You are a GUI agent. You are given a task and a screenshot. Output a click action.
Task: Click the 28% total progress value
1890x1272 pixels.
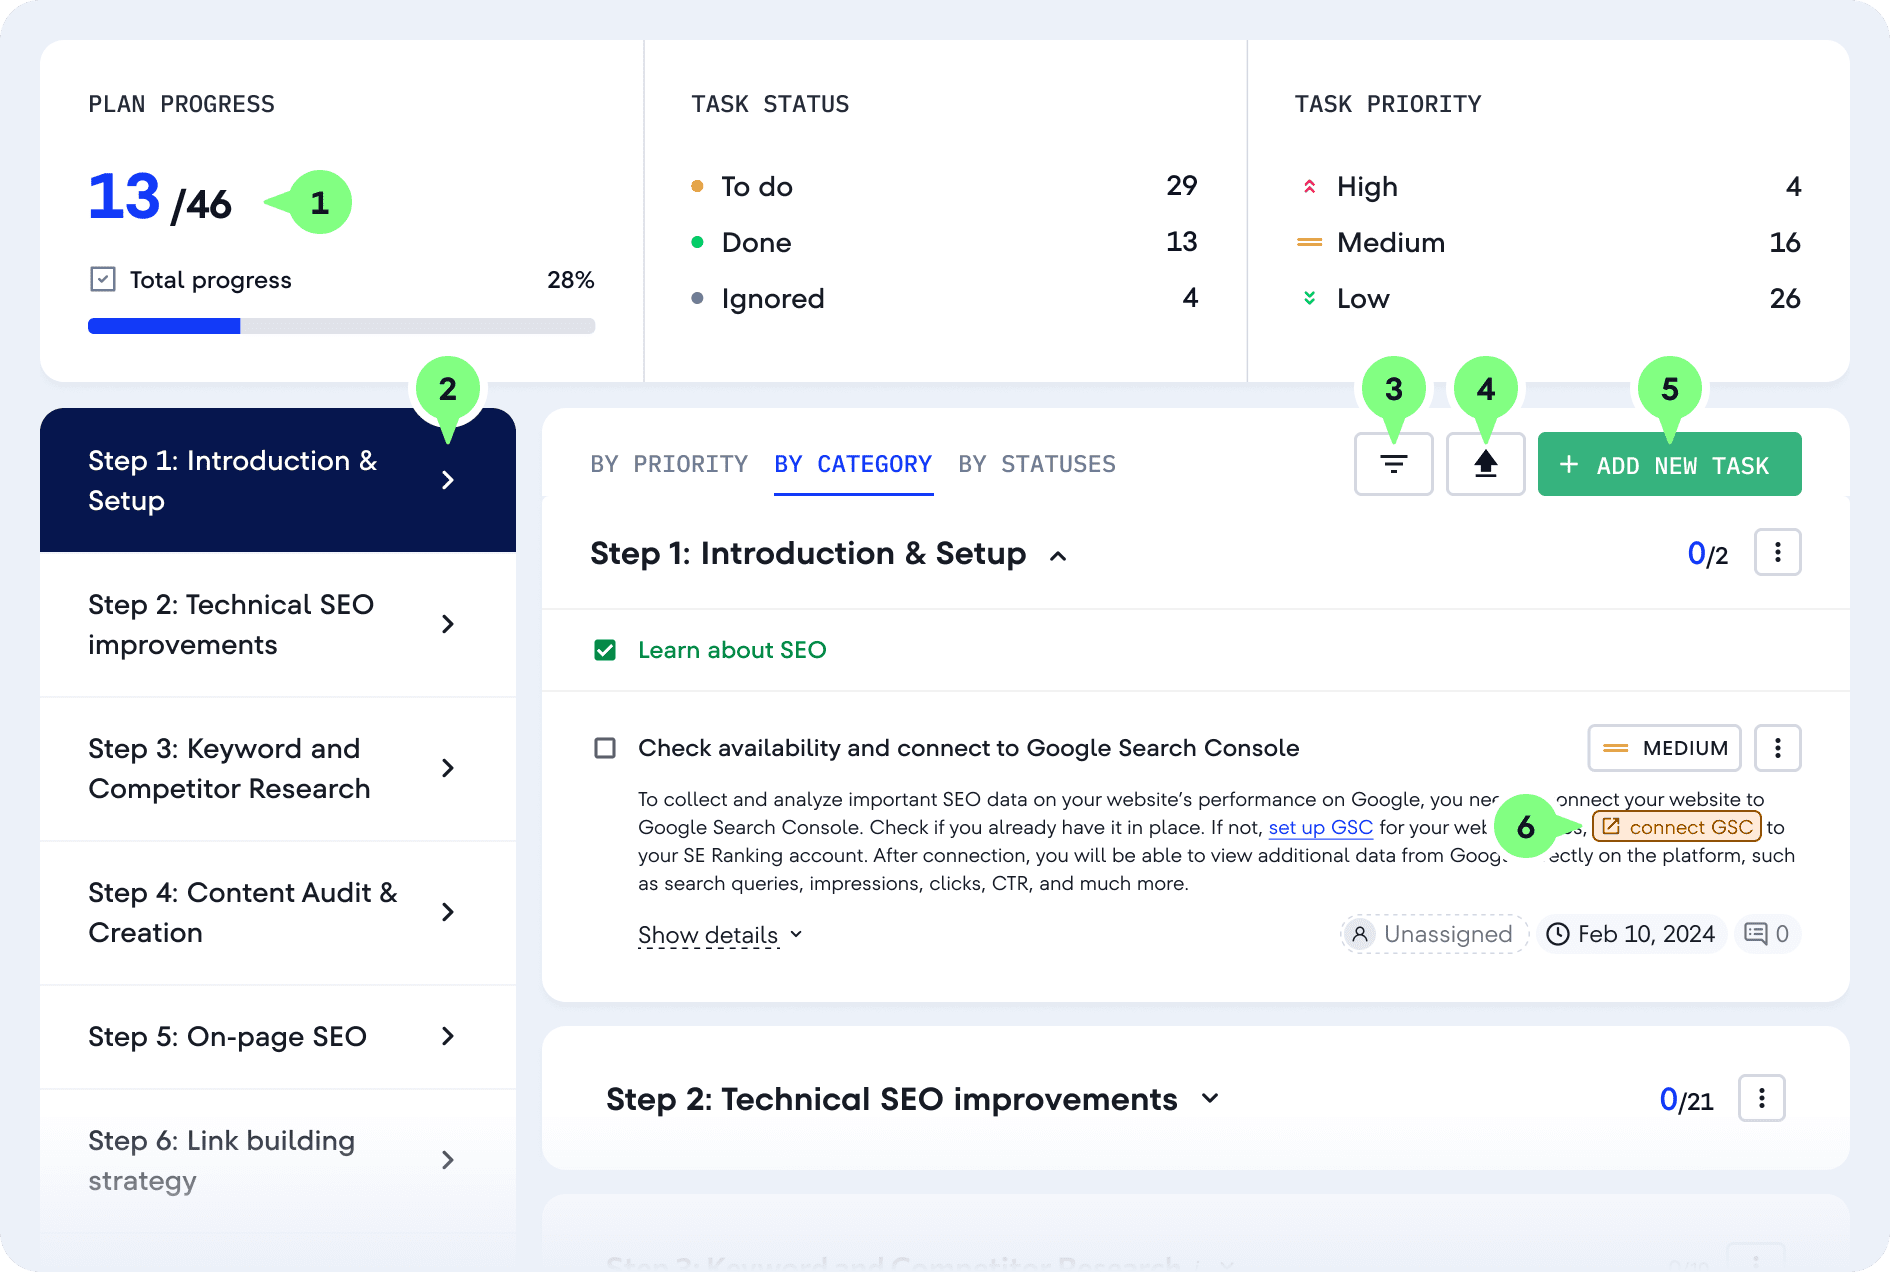click(x=570, y=280)
